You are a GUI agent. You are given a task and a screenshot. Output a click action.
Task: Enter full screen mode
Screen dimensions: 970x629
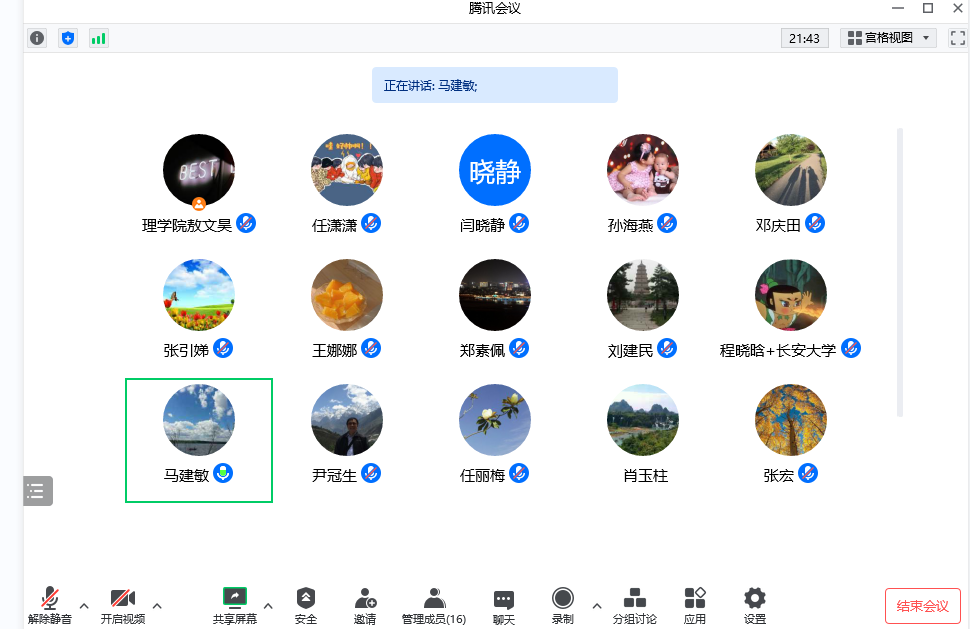957,38
